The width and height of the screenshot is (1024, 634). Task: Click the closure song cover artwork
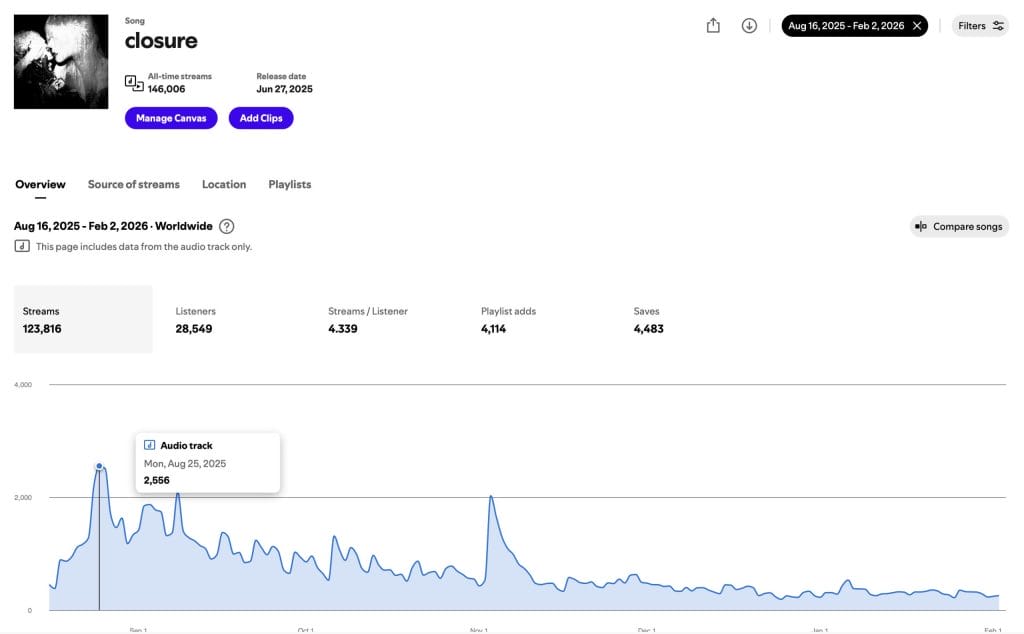coord(61,61)
